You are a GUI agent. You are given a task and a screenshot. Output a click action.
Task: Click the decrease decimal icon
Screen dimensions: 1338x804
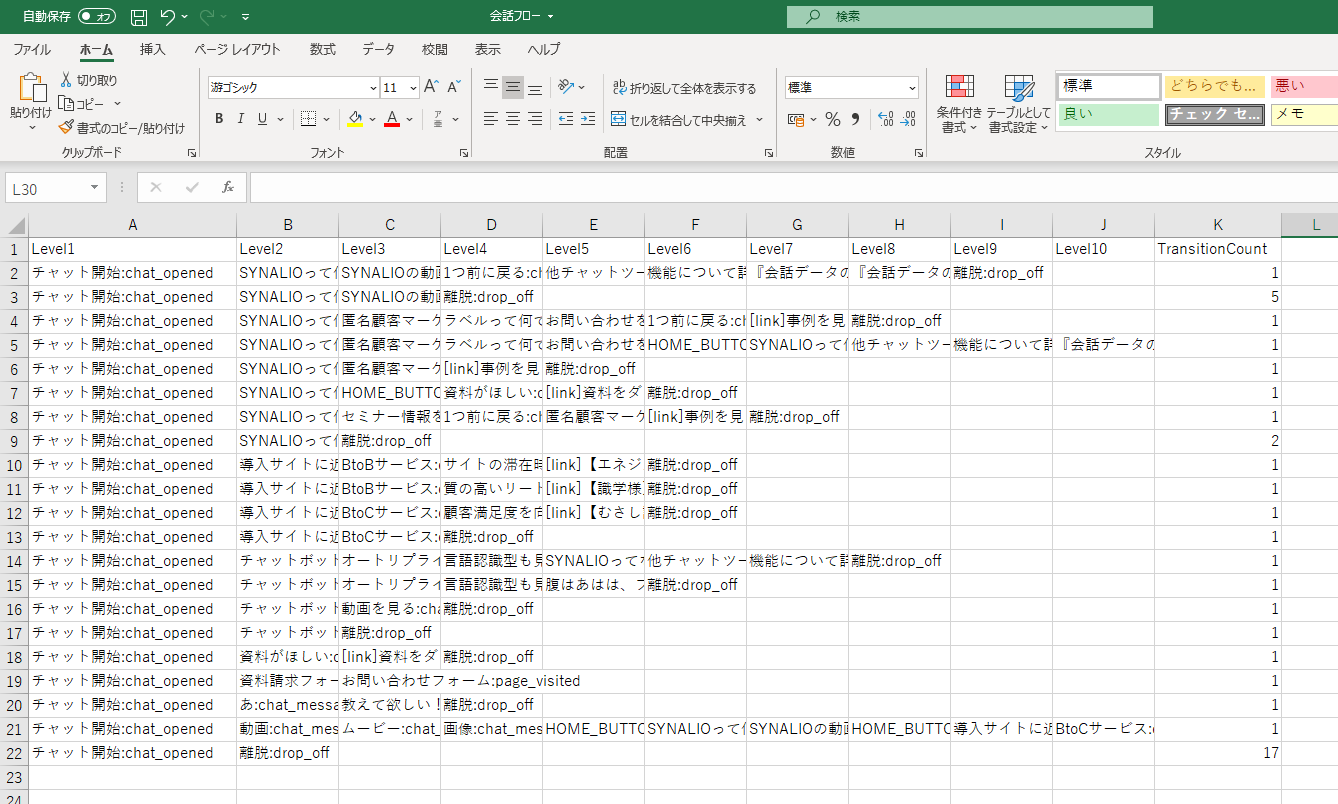click(908, 119)
